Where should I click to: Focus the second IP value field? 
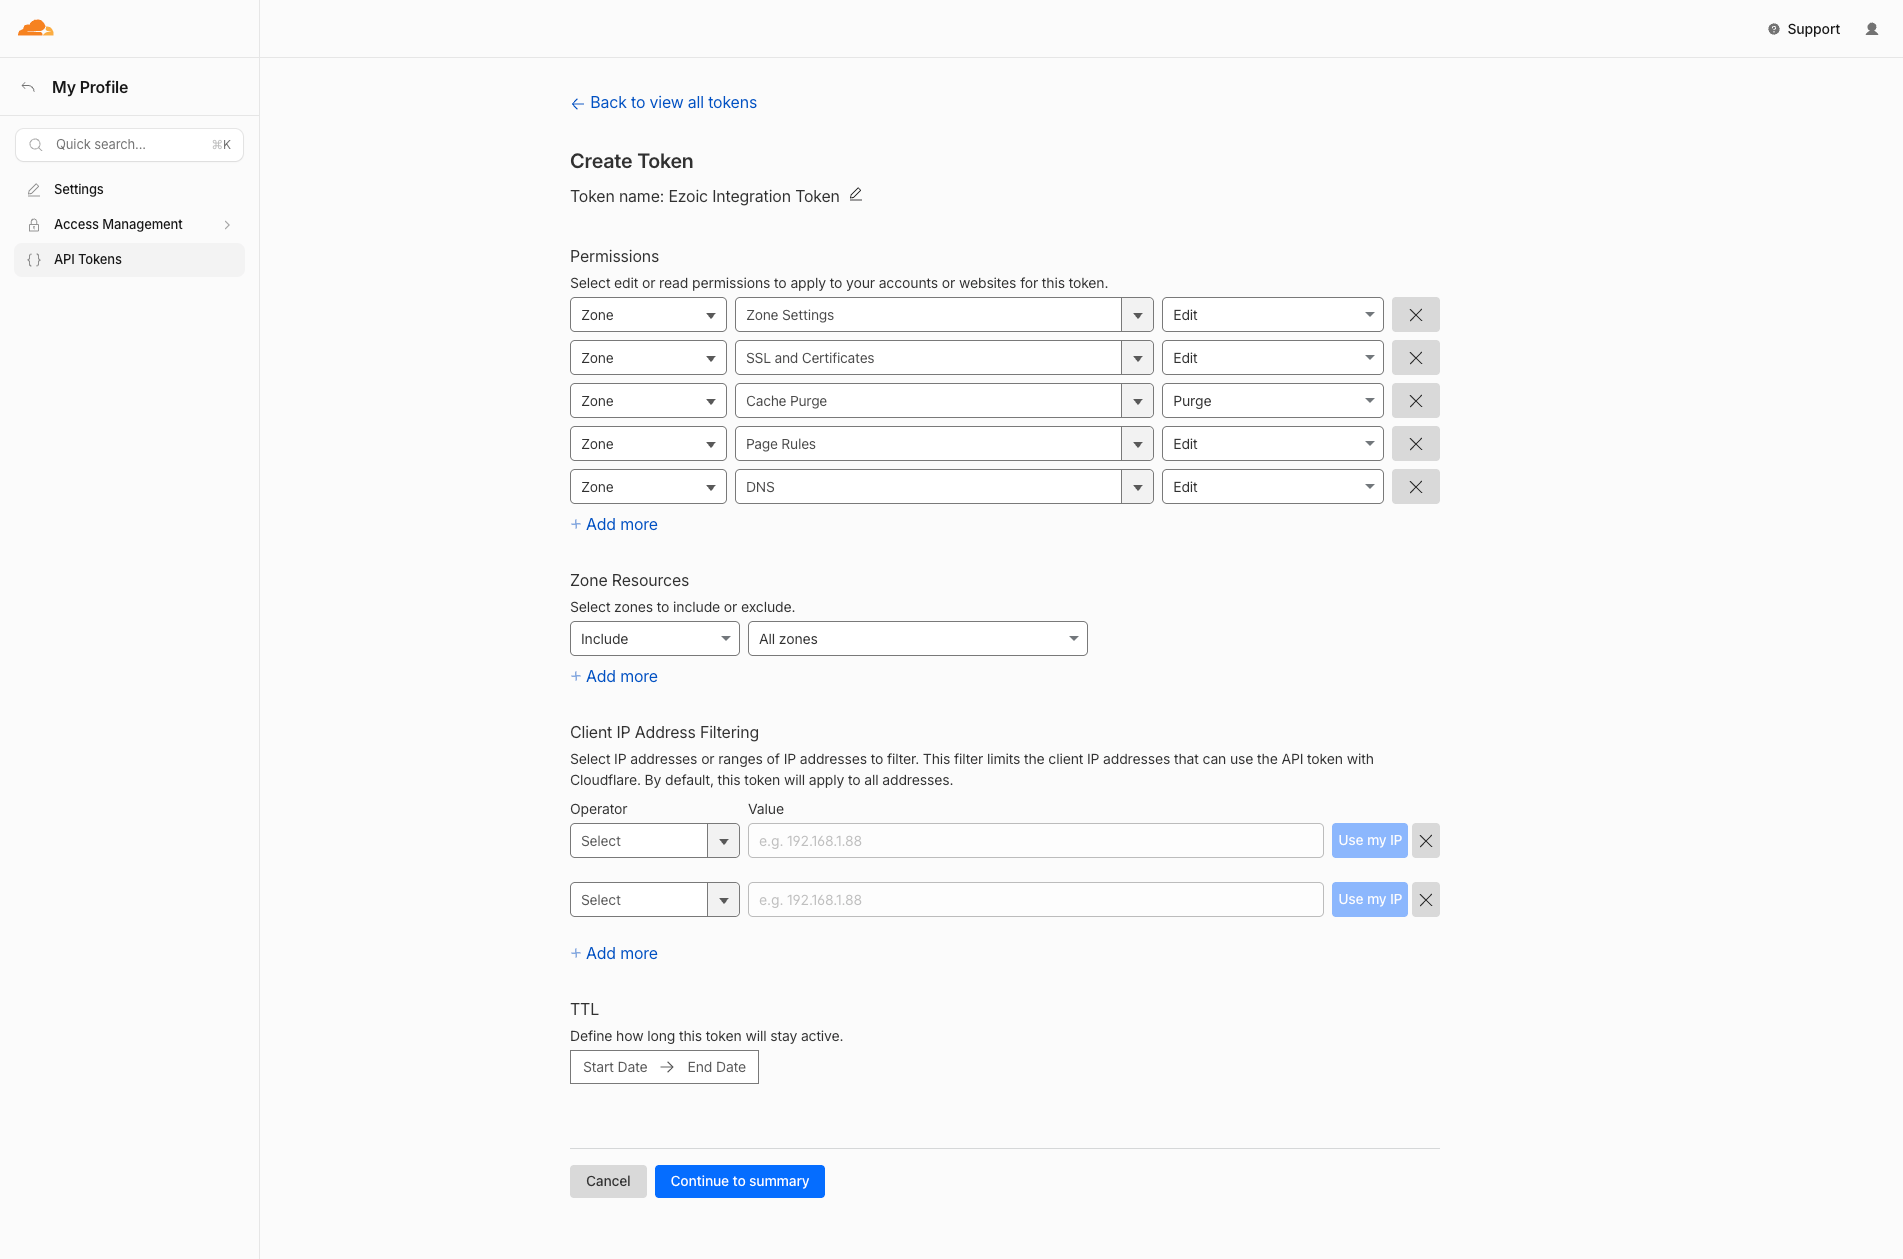[x=1036, y=900]
